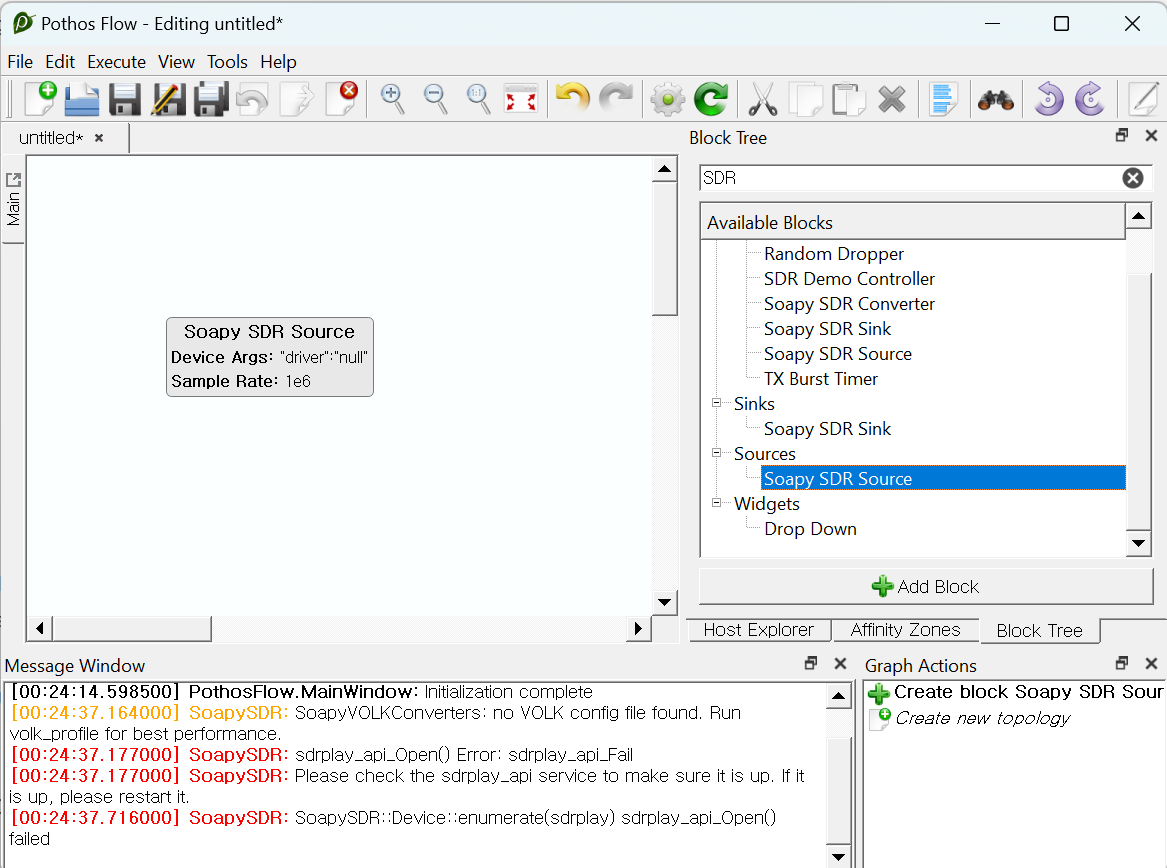Click the green circular refresh arrow icon
Screen dimensions: 1167x868
point(711,99)
